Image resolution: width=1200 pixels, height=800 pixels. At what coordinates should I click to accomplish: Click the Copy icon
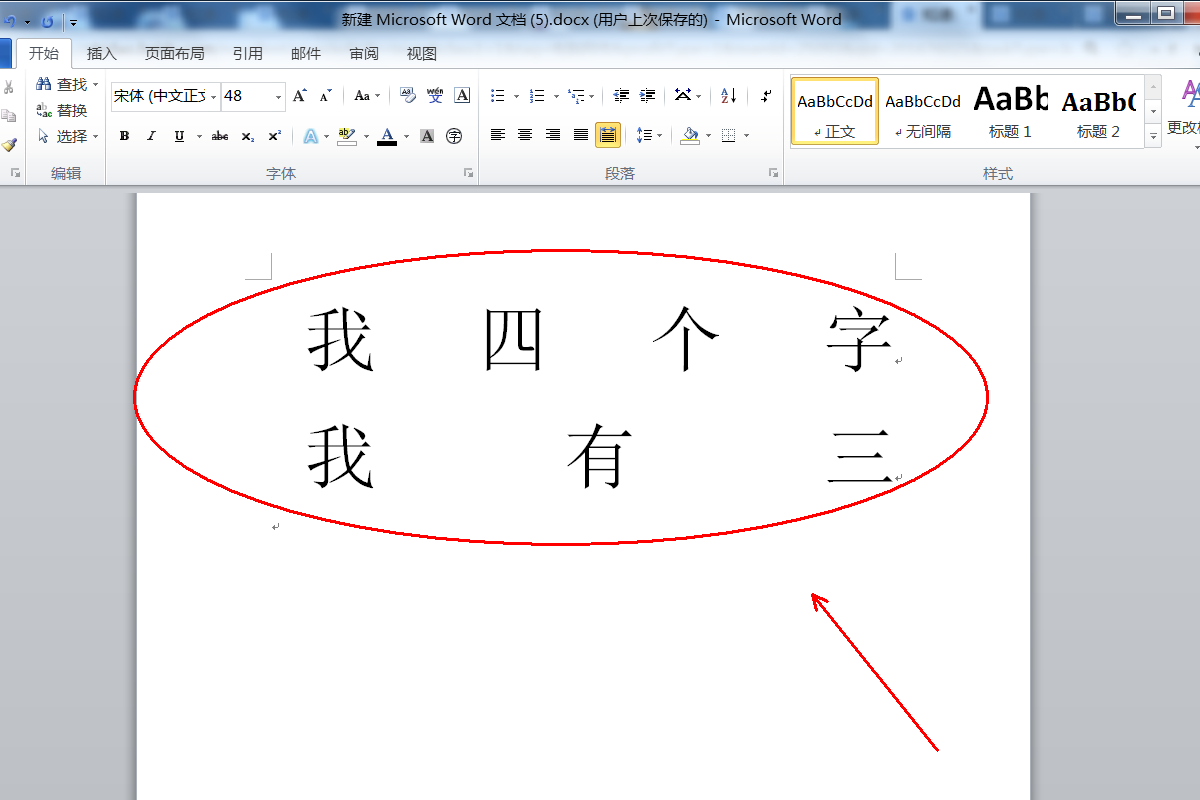coord(9,116)
